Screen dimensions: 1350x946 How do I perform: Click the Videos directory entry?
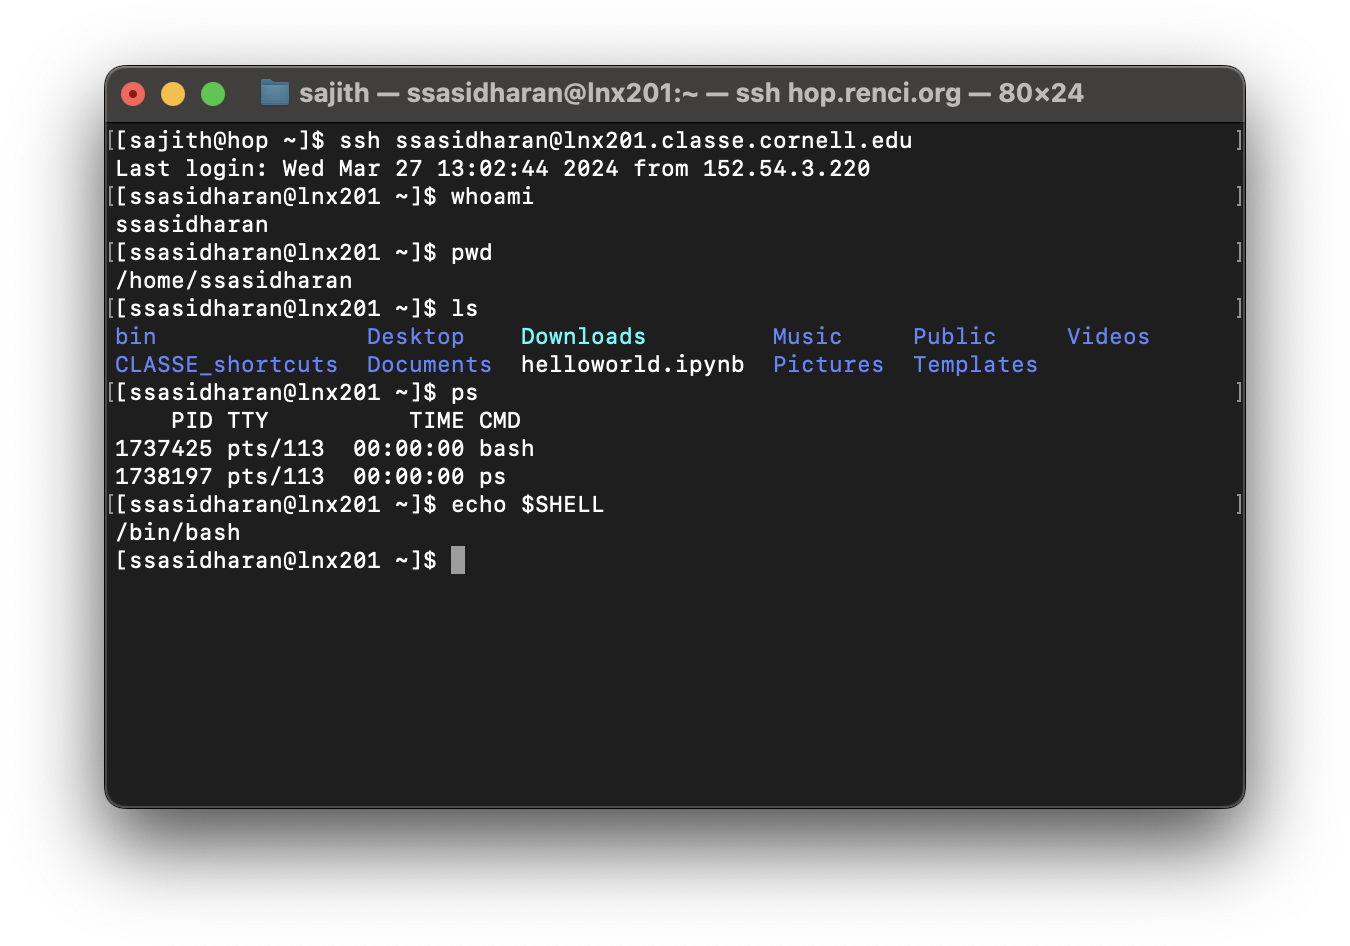coord(1107,337)
